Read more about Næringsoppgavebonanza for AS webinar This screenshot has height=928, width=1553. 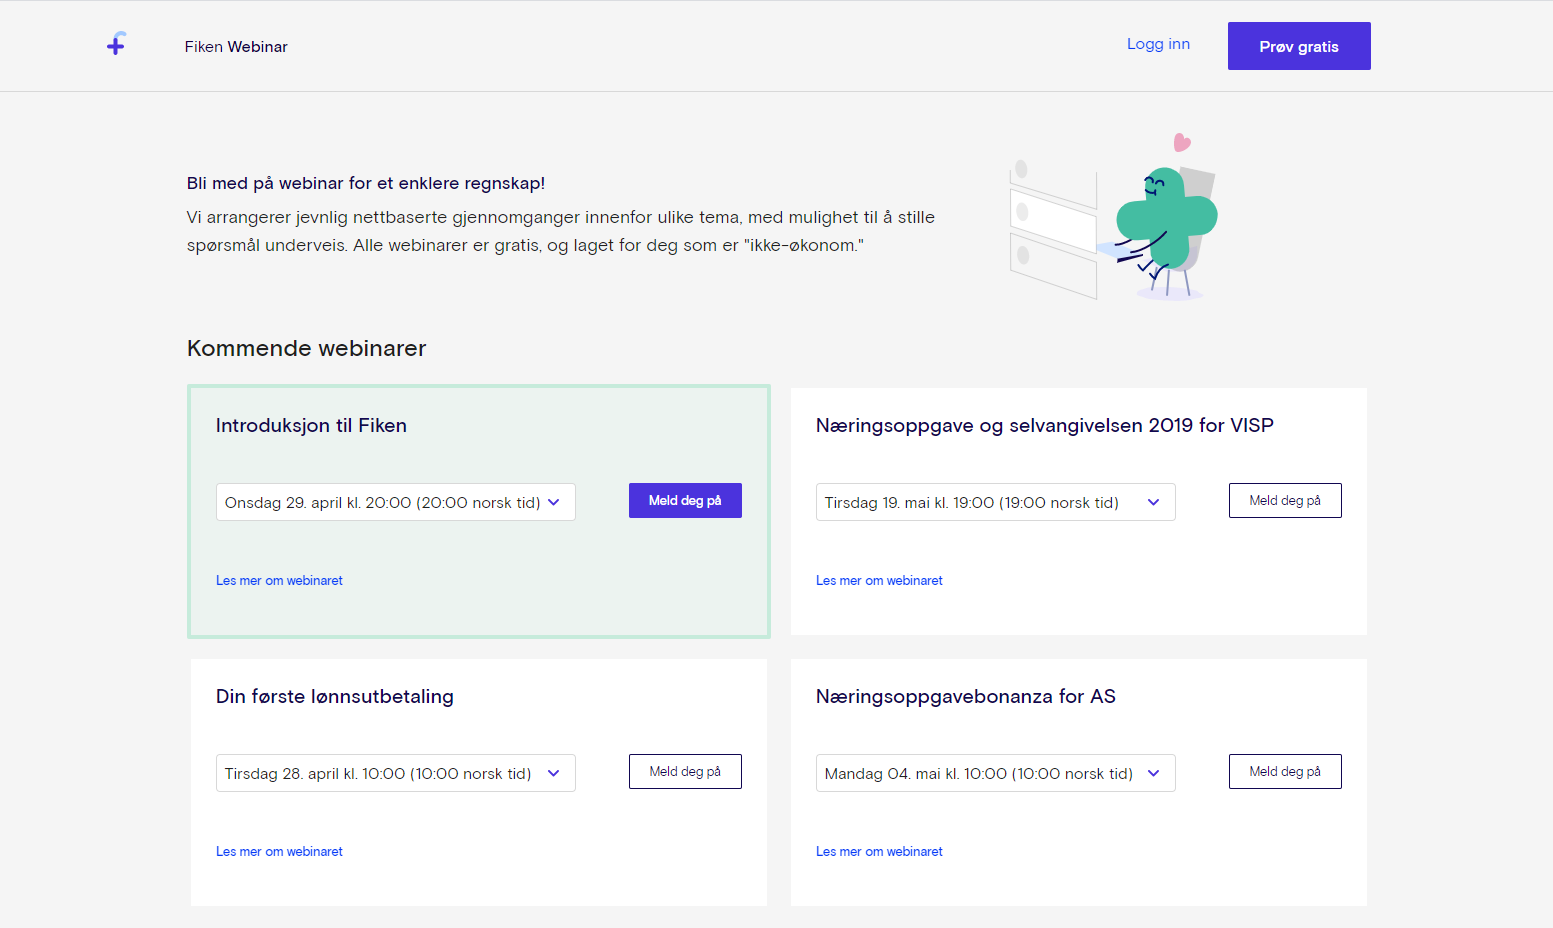(x=879, y=851)
